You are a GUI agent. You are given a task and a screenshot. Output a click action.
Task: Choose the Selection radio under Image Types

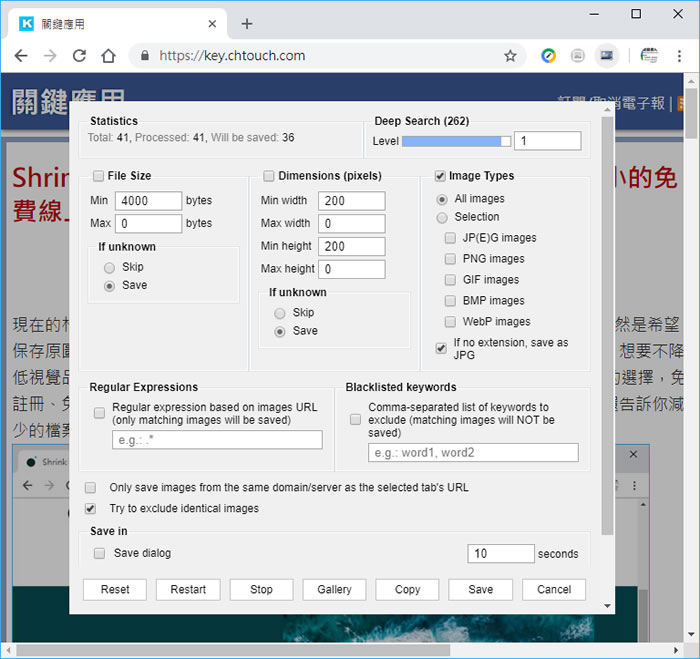(442, 217)
